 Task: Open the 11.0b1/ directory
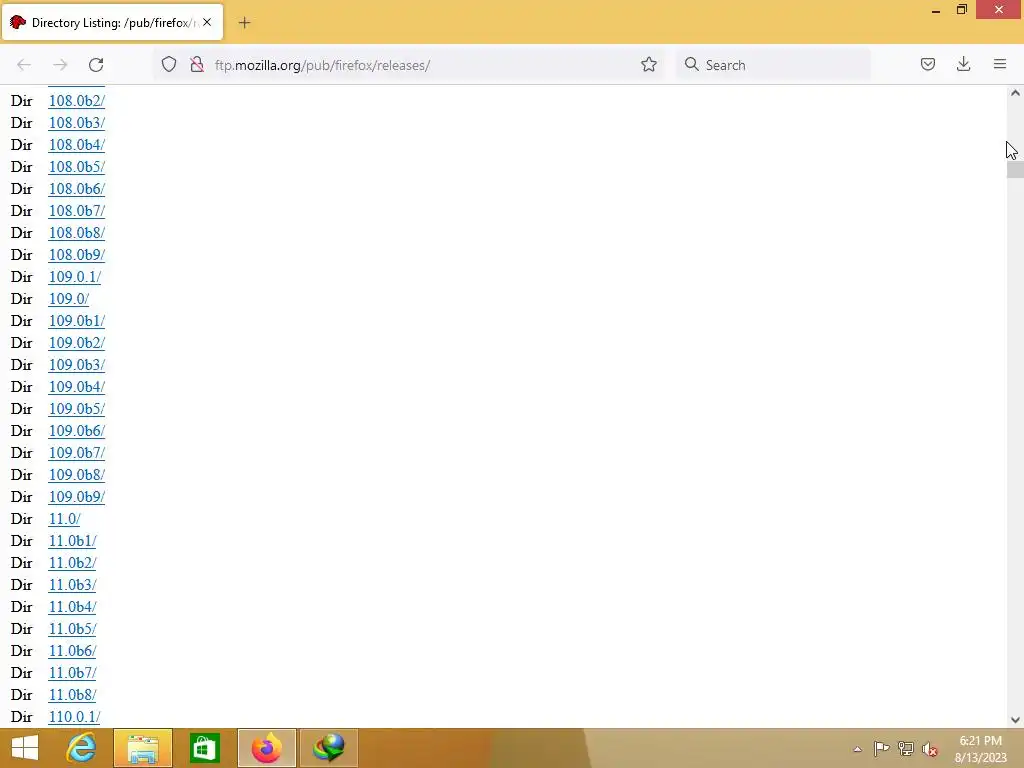[72, 541]
